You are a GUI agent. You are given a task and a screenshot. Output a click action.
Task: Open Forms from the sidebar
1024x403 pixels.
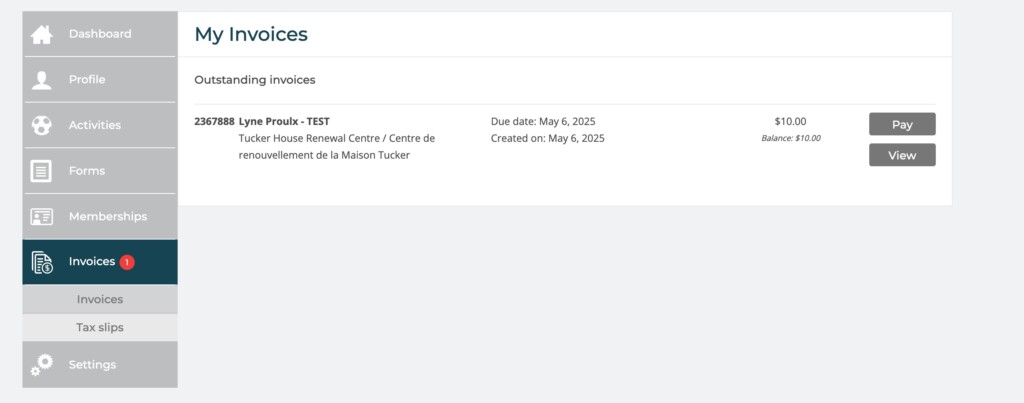100,171
